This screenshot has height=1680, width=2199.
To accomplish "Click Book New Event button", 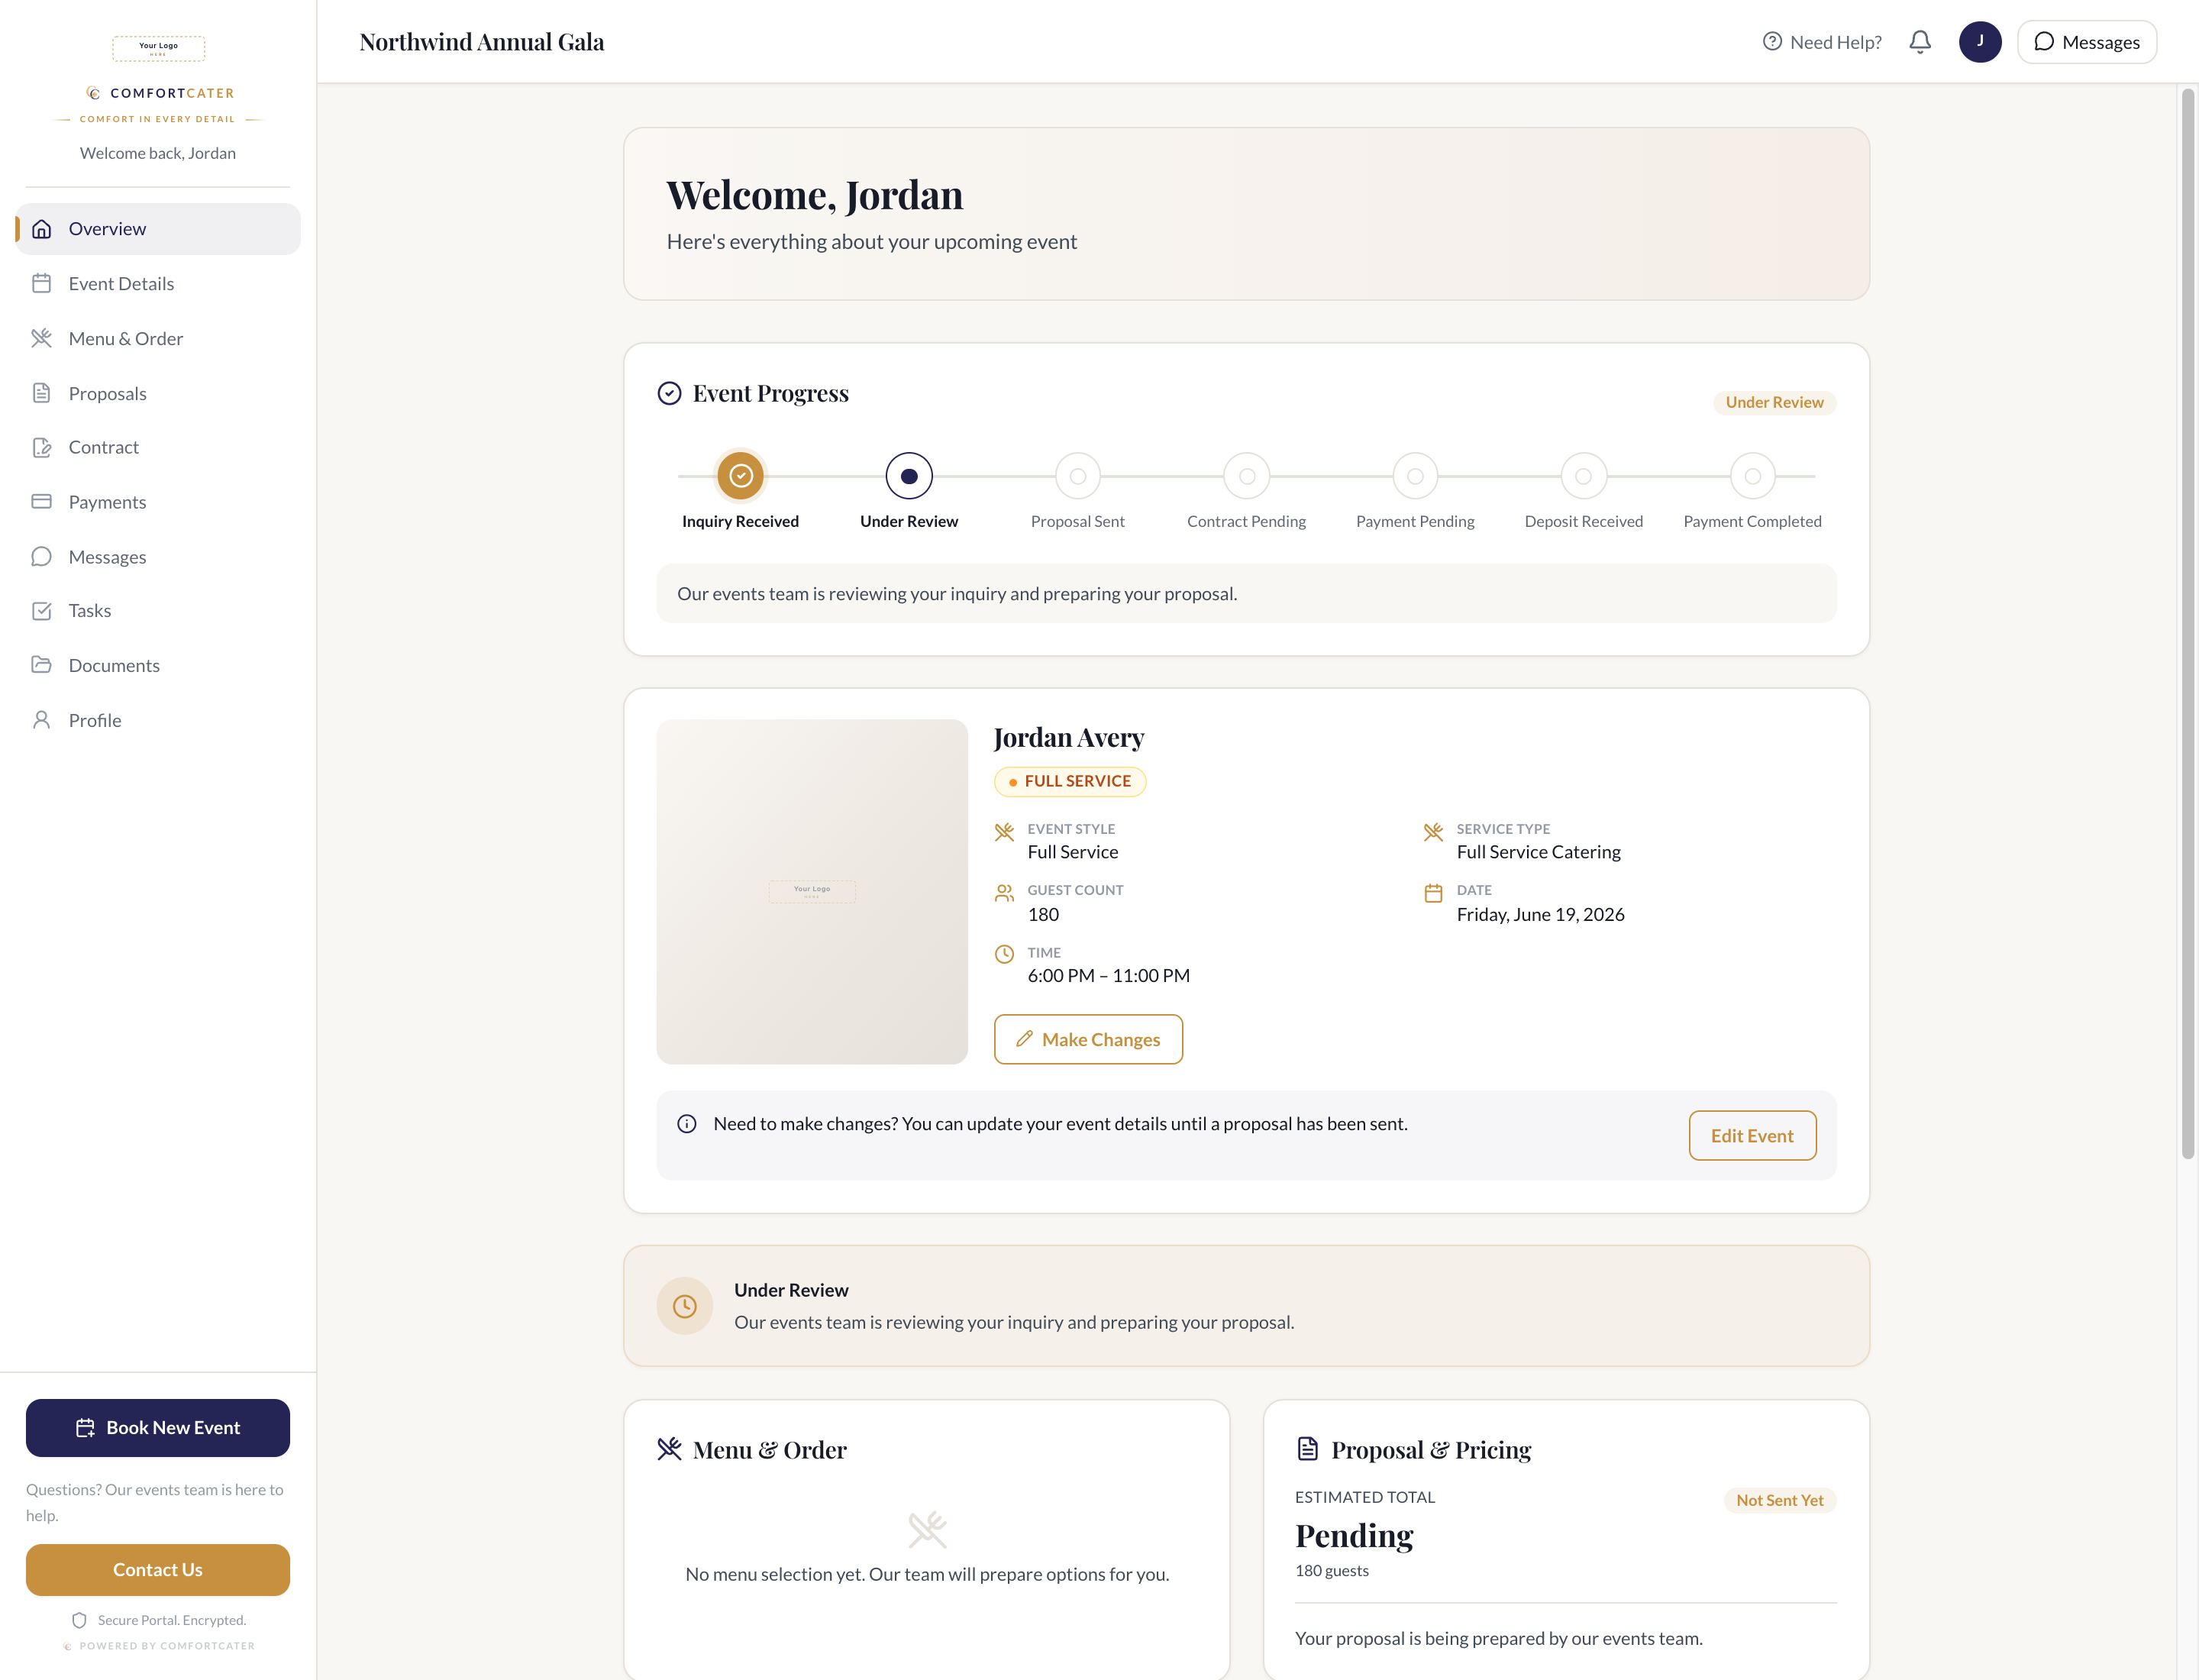I will tap(158, 1427).
